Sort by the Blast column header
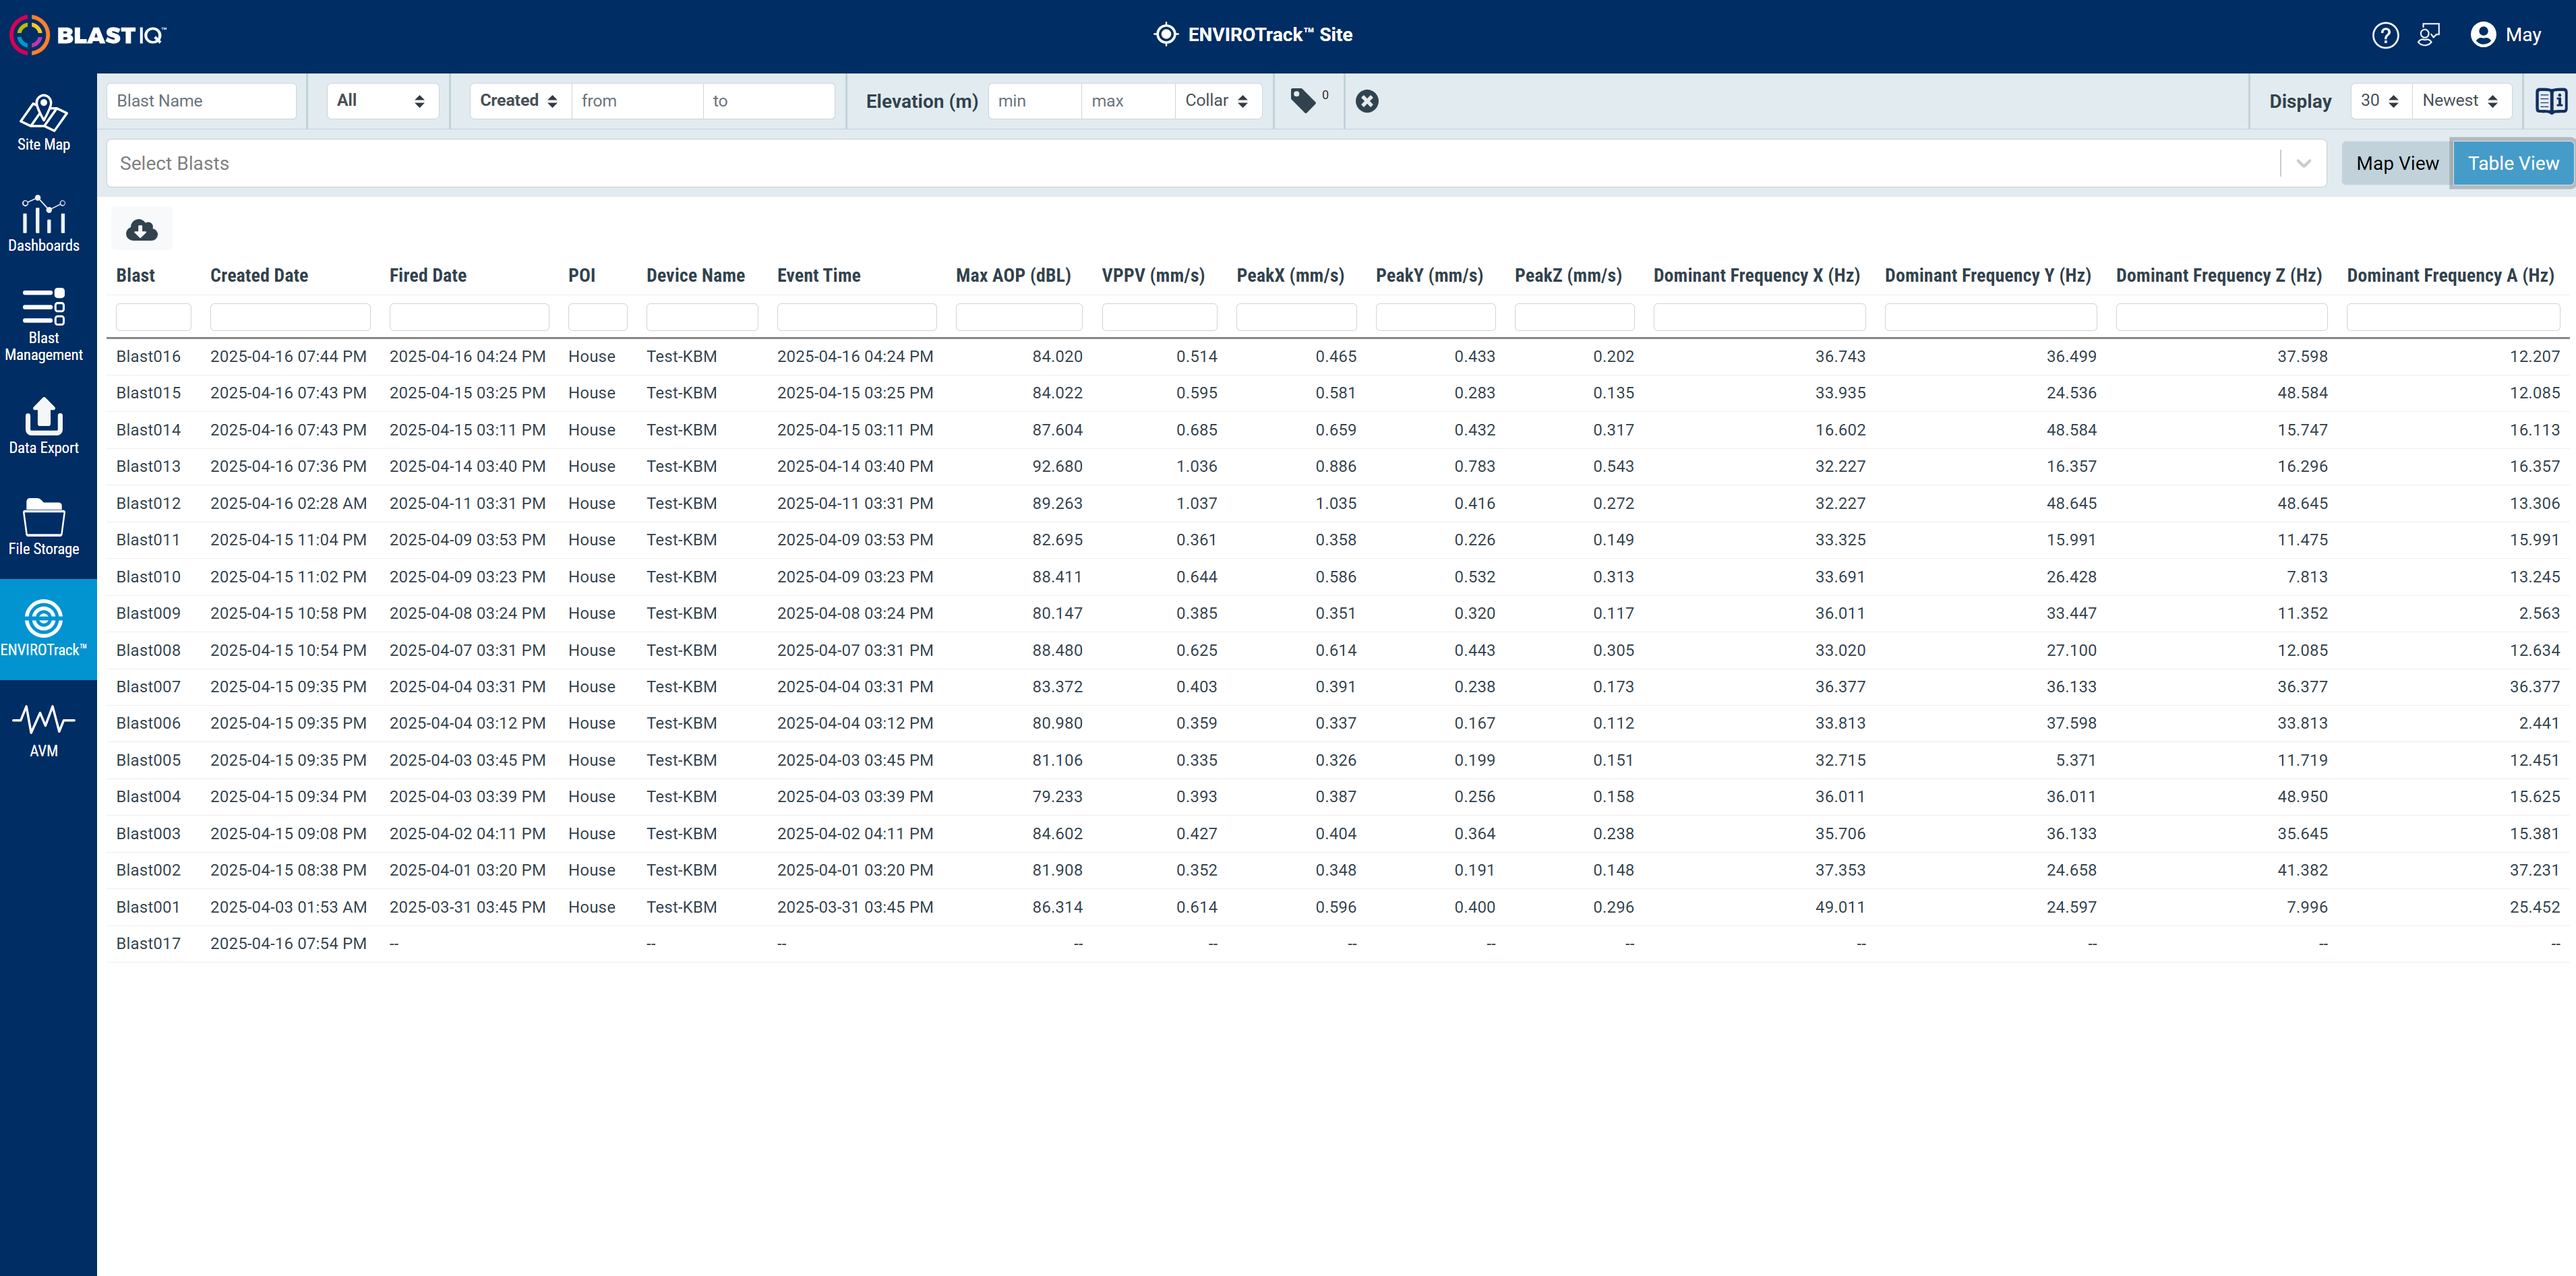This screenshot has width=2576, height=1276. [x=135, y=276]
